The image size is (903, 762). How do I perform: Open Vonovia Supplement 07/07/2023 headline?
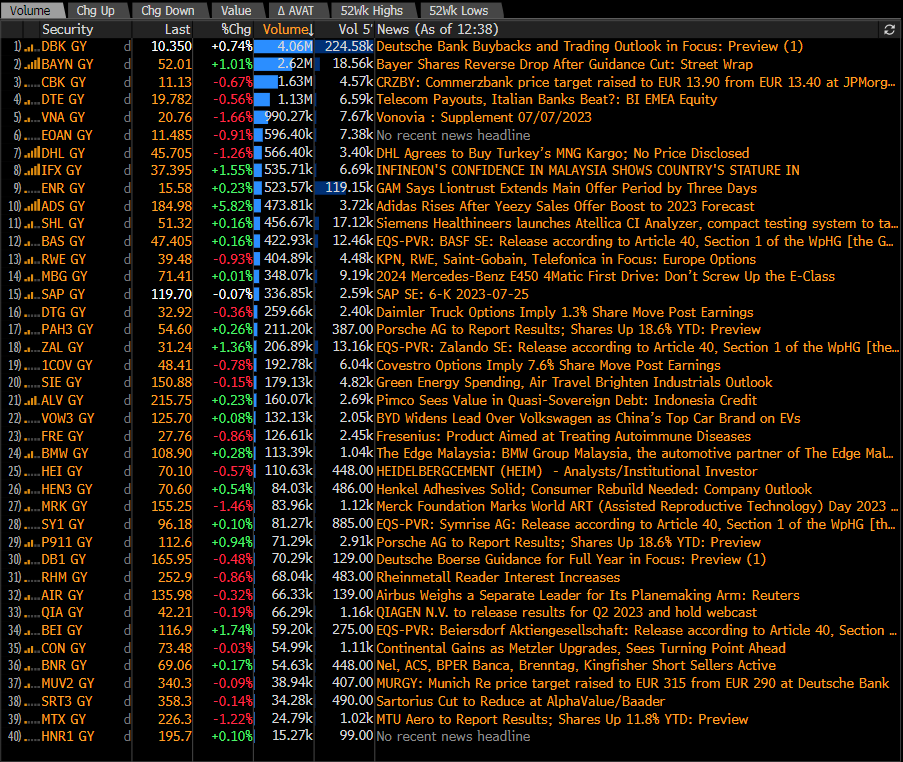coord(484,117)
